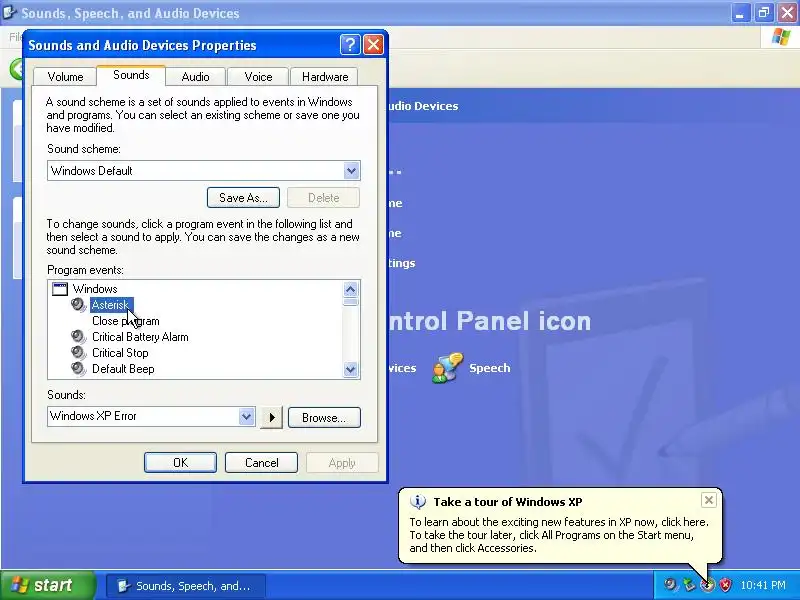Image resolution: width=800 pixels, height=600 pixels.
Task: Click speaker icon beside Critical Stop
Action: 78,353
